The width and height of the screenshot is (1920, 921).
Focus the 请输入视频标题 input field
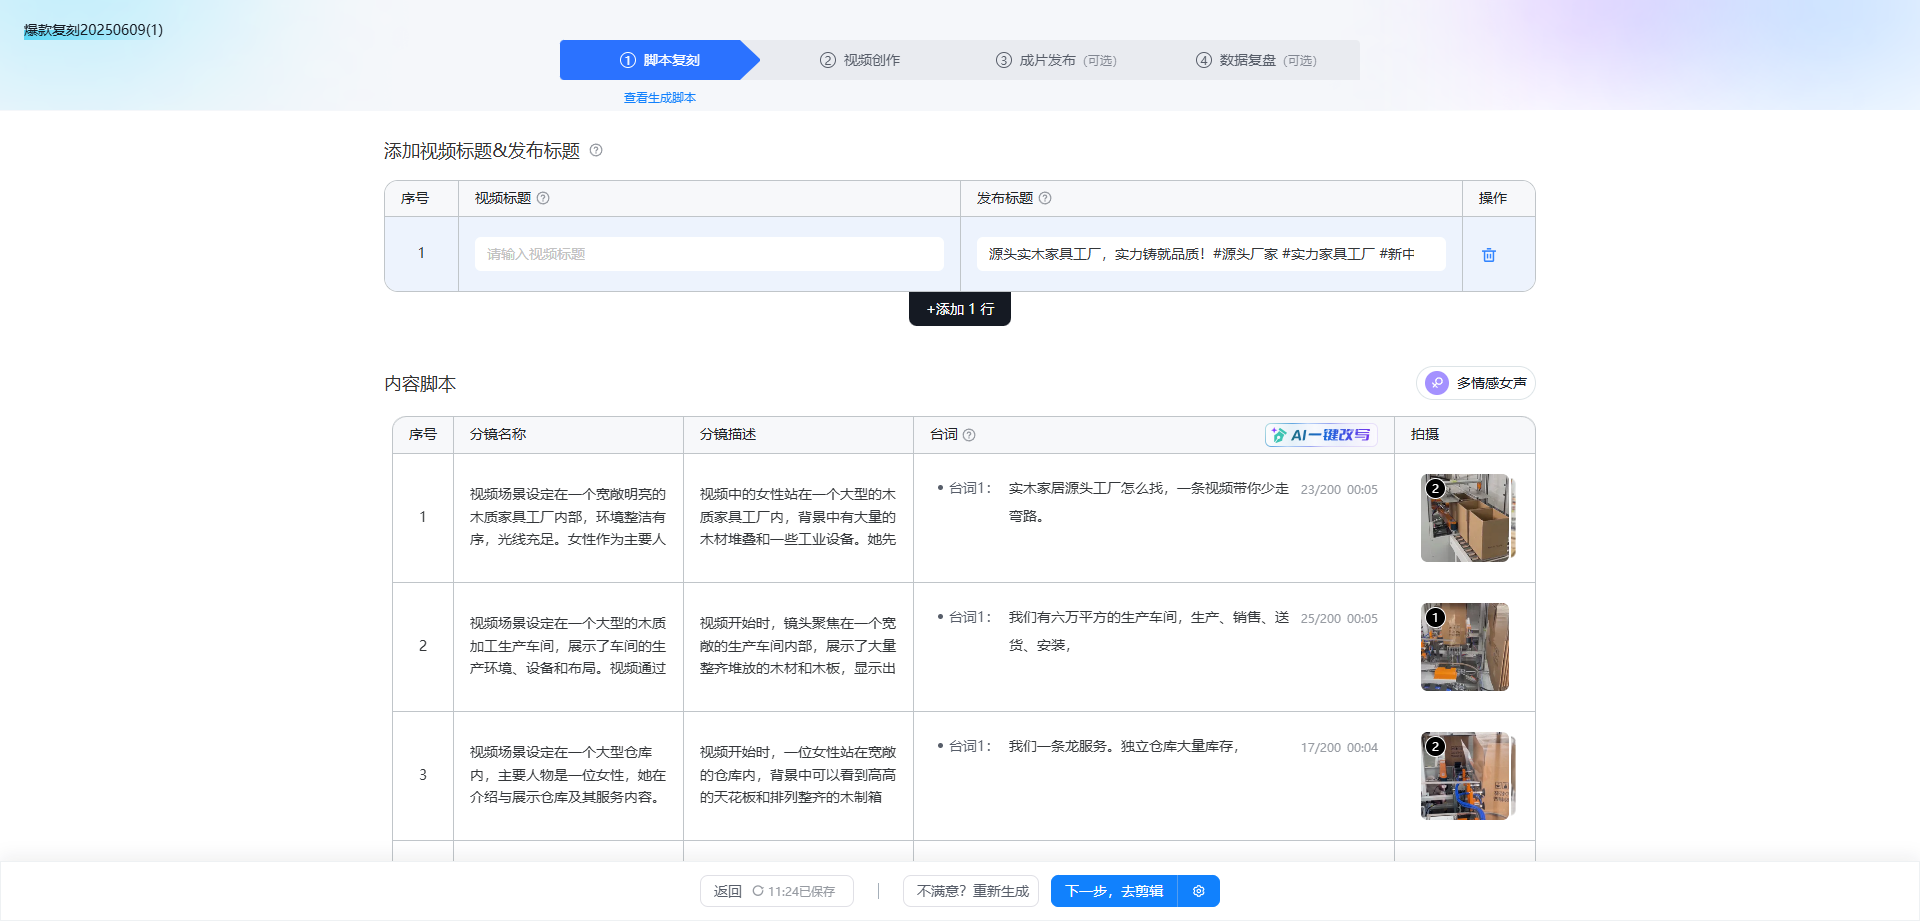point(708,254)
